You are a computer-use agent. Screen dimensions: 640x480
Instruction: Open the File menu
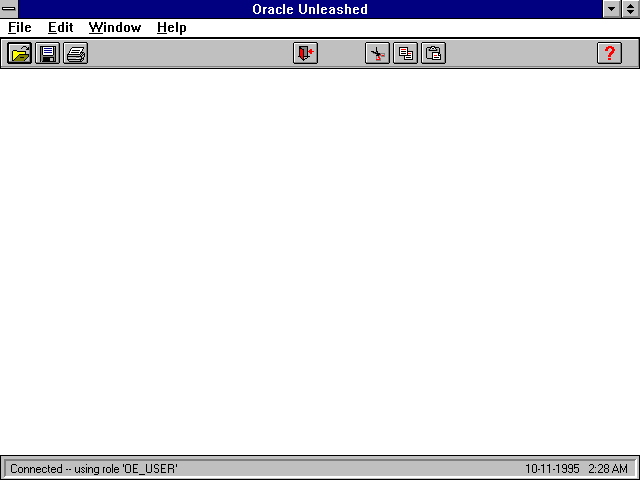(x=20, y=28)
